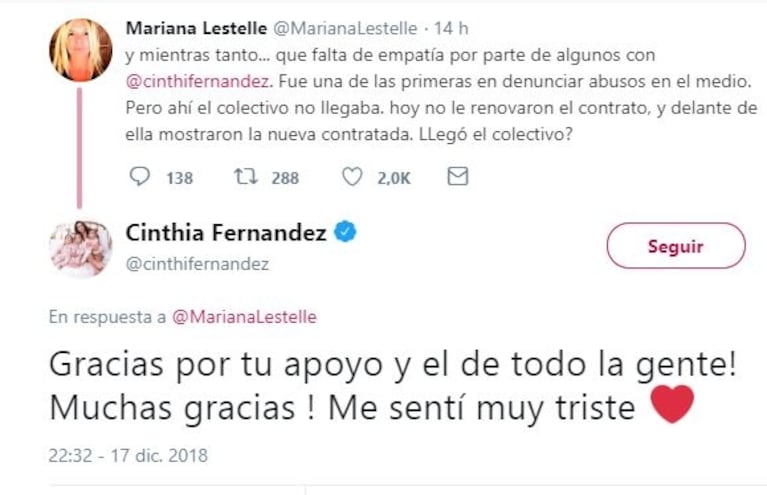
Task: Click gray @cinthifernandez handle under name
Action: (197, 264)
